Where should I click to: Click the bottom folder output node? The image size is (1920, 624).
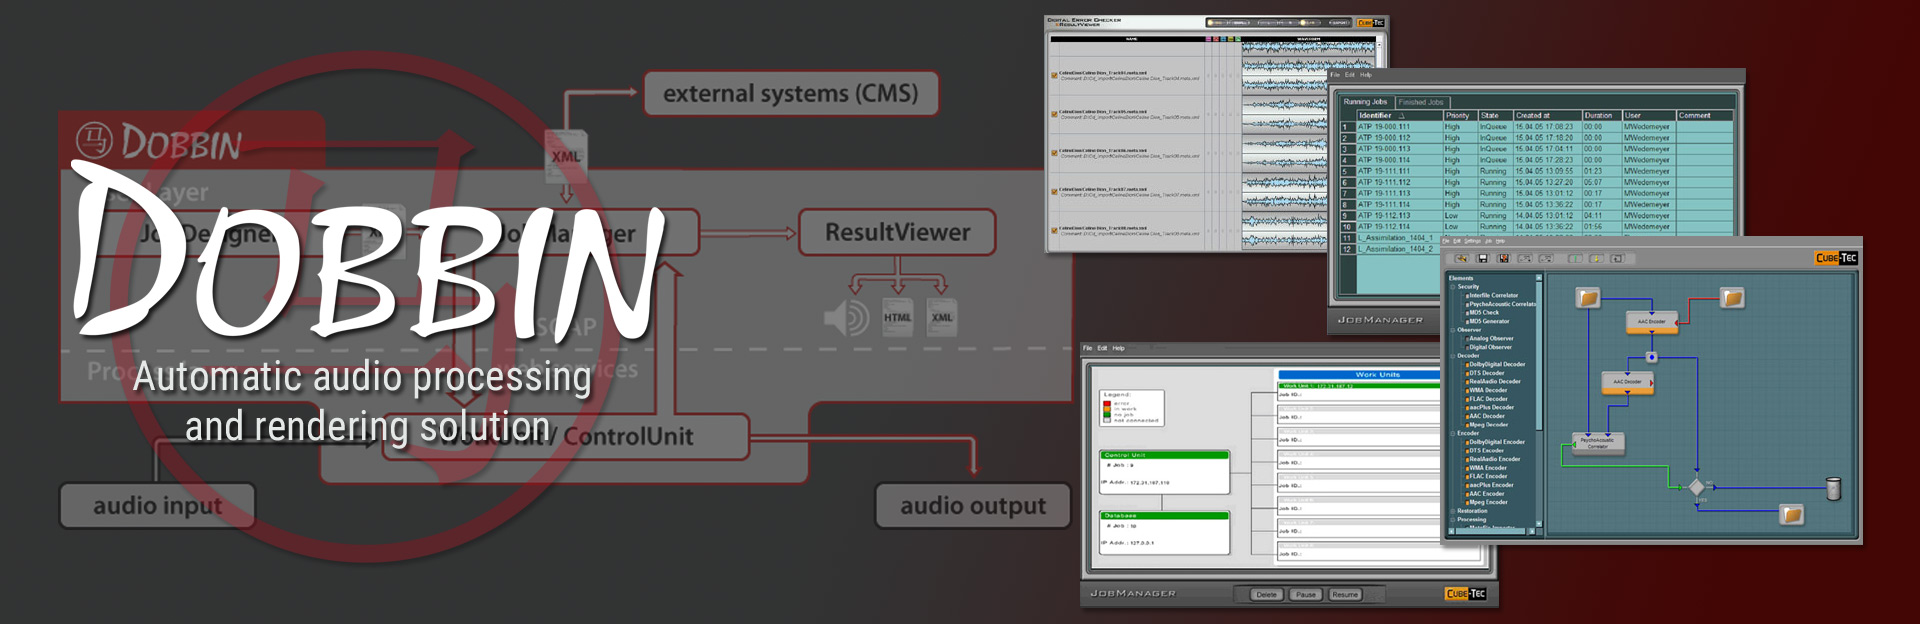click(1792, 514)
